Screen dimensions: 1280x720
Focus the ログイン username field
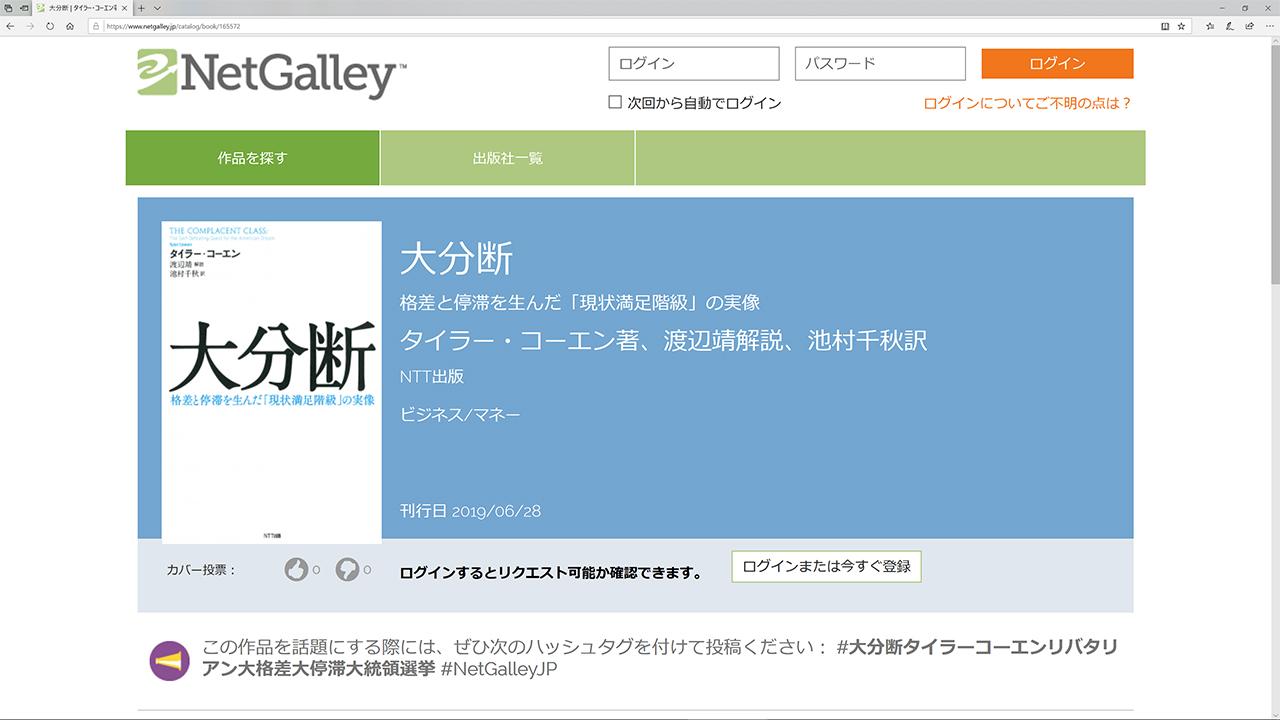point(694,64)
